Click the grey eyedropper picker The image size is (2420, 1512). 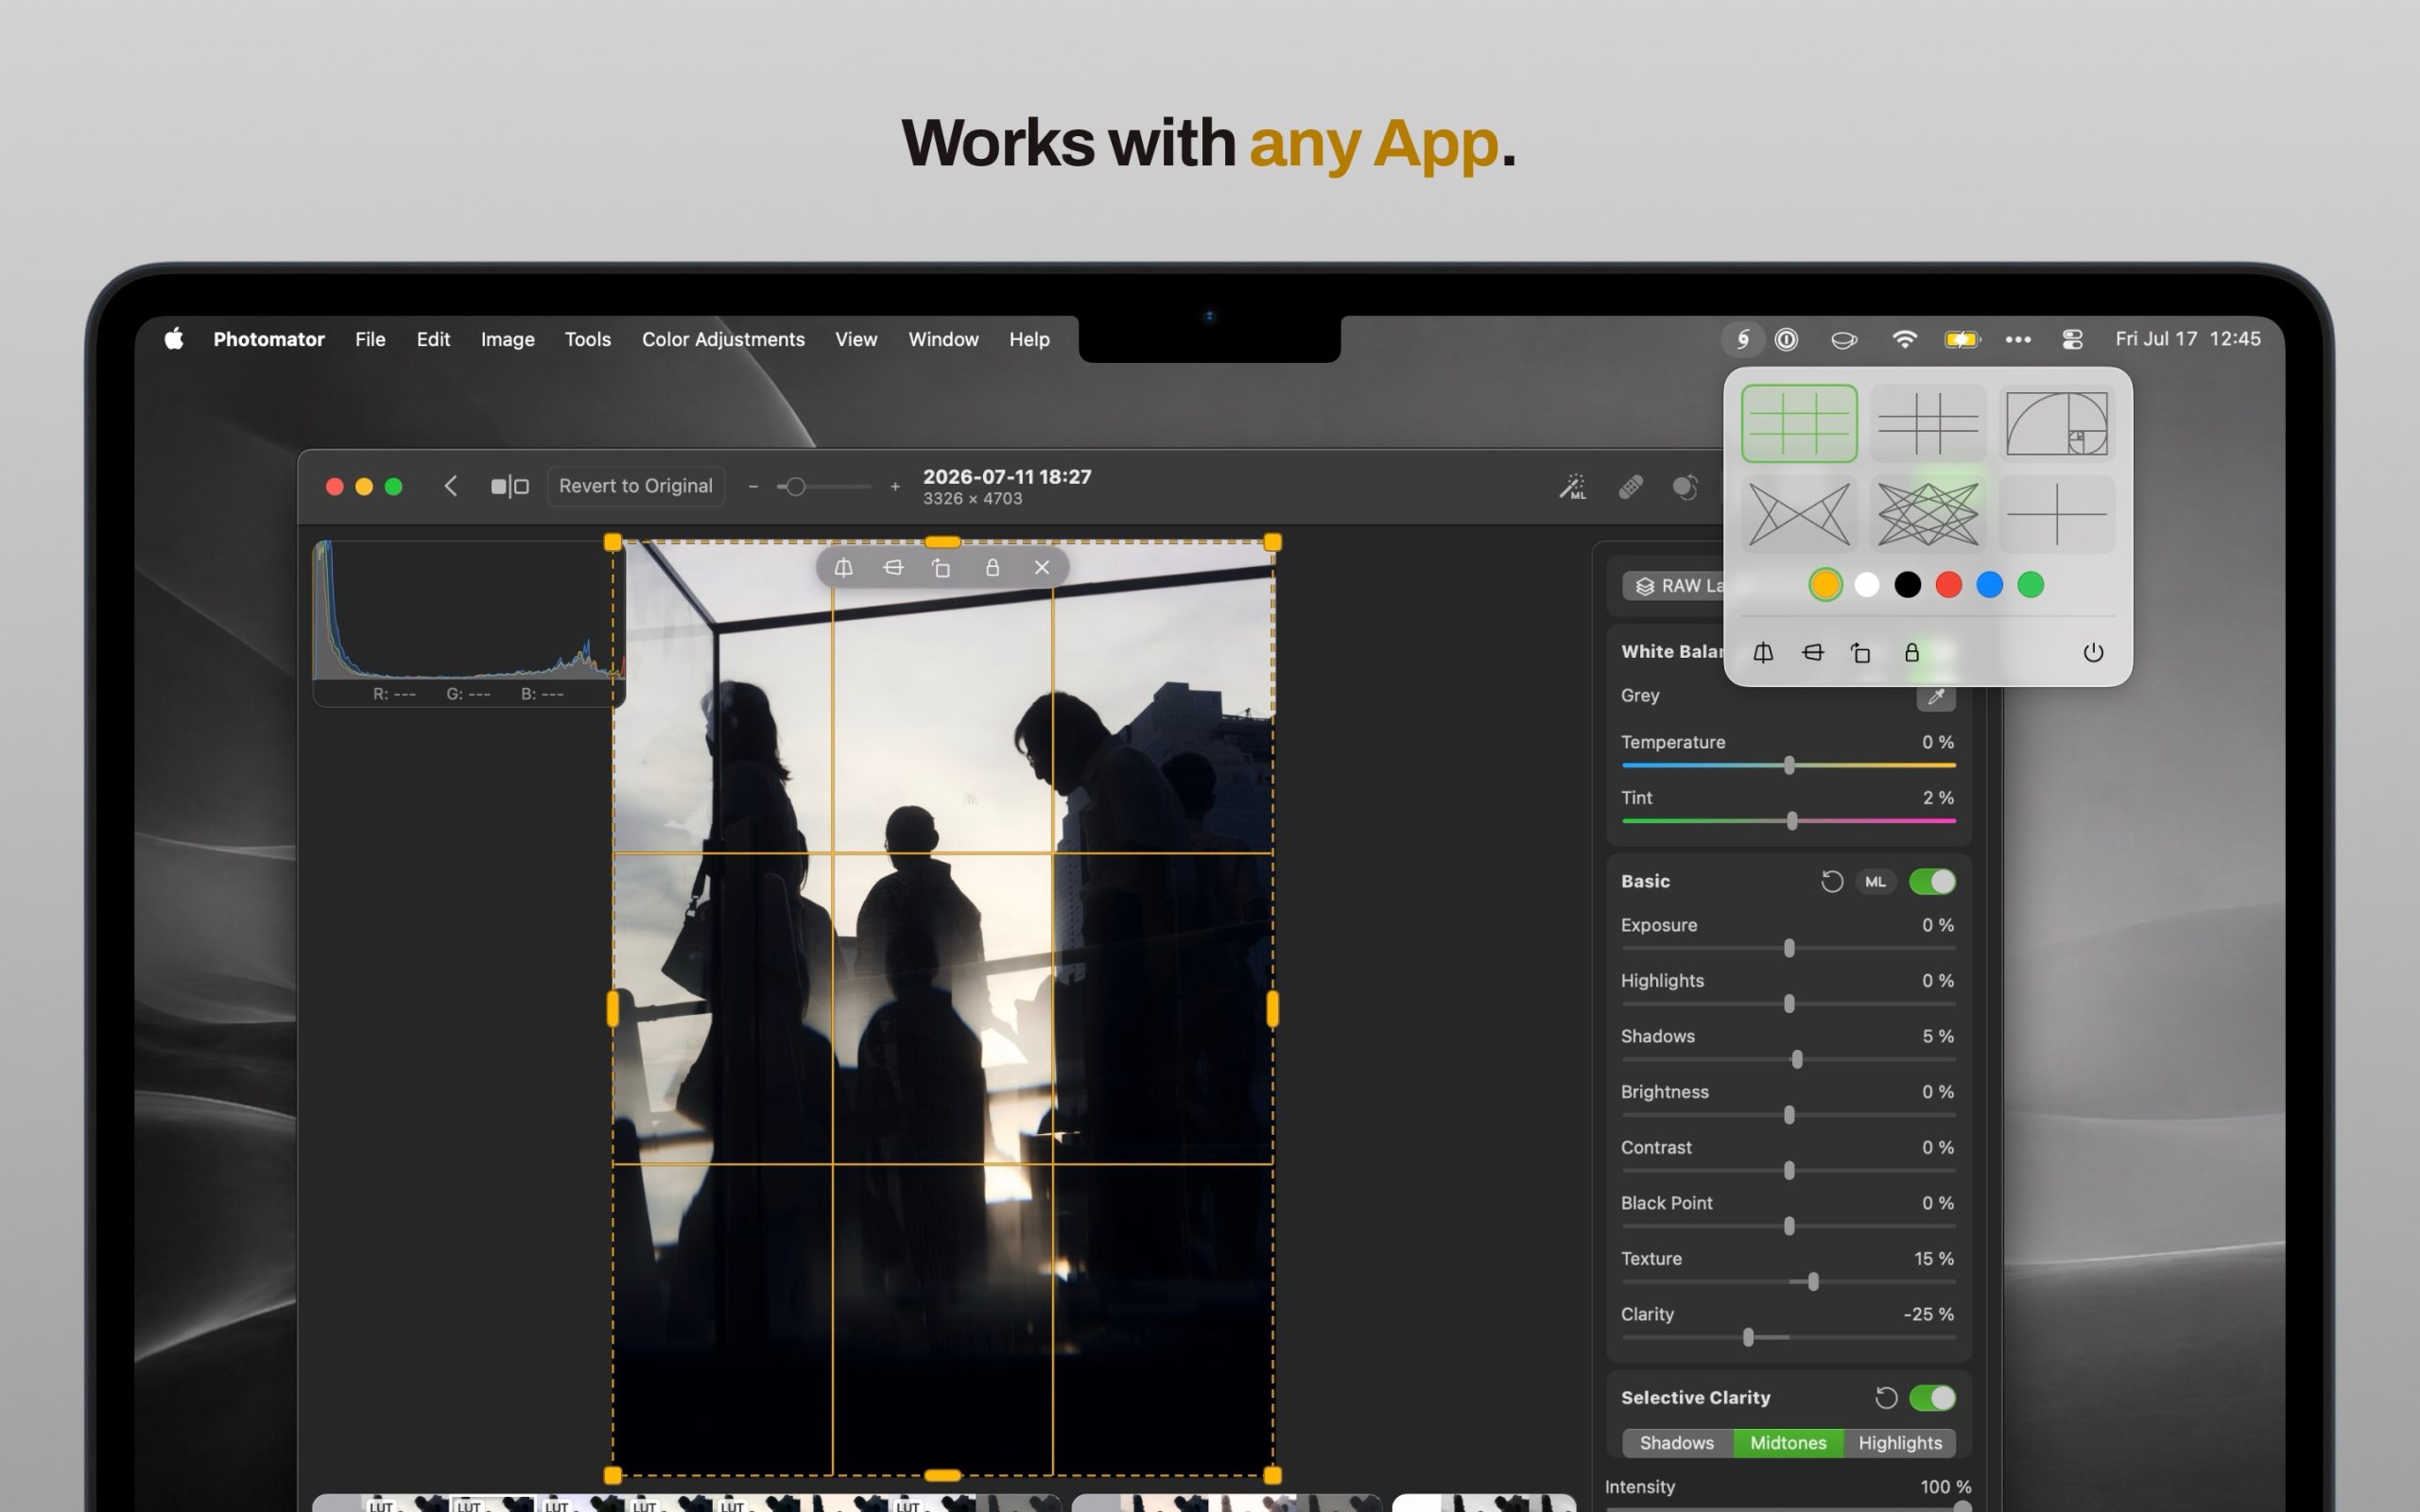(x=1935, y=696)
